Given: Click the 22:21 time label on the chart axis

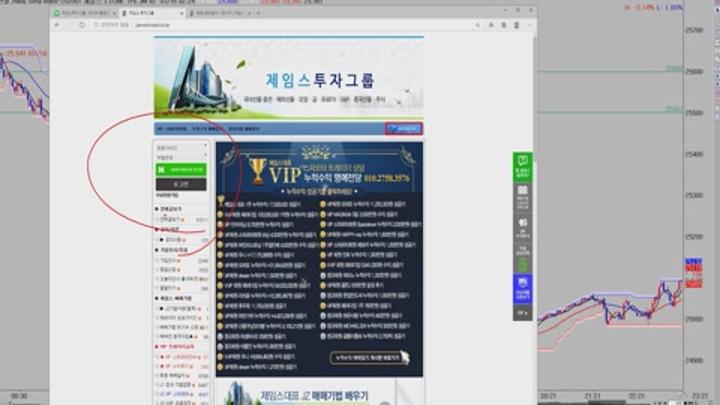Looking at the screenshot, I should 636,396.
